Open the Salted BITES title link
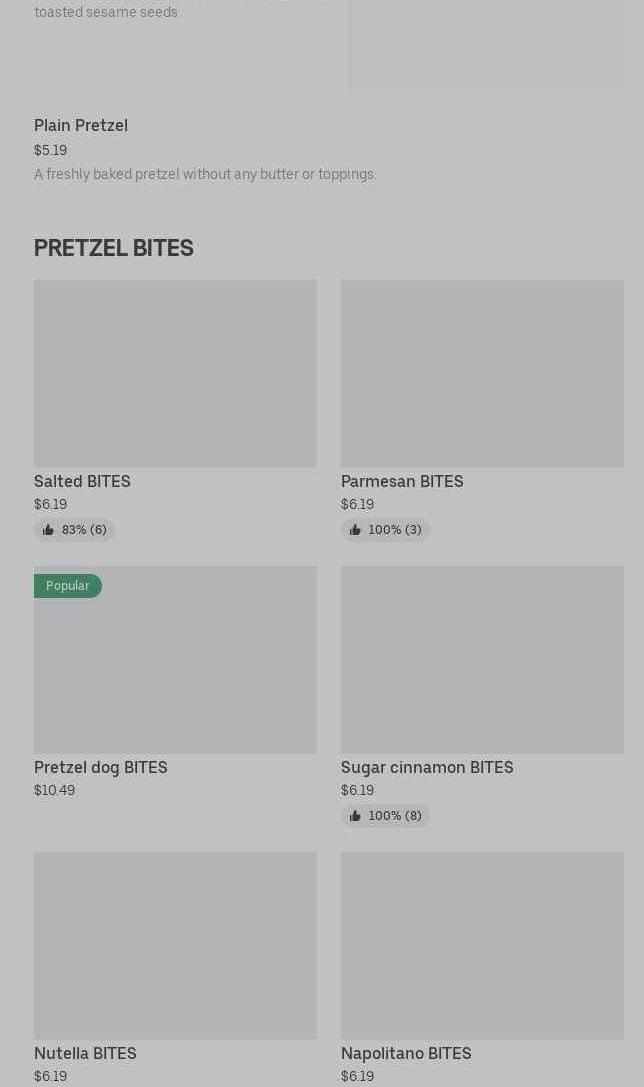Screen dimensions: 644x1087 click(82, 481)
